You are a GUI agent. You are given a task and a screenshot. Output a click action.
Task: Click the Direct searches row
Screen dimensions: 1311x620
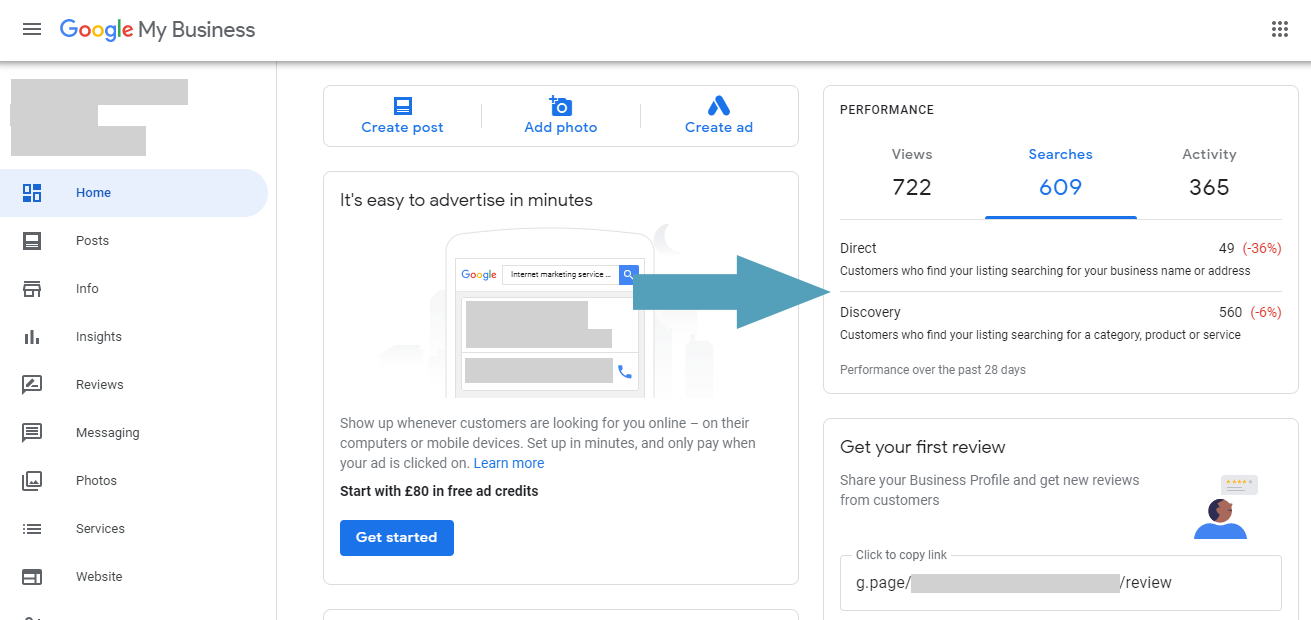coord(1061,258)
